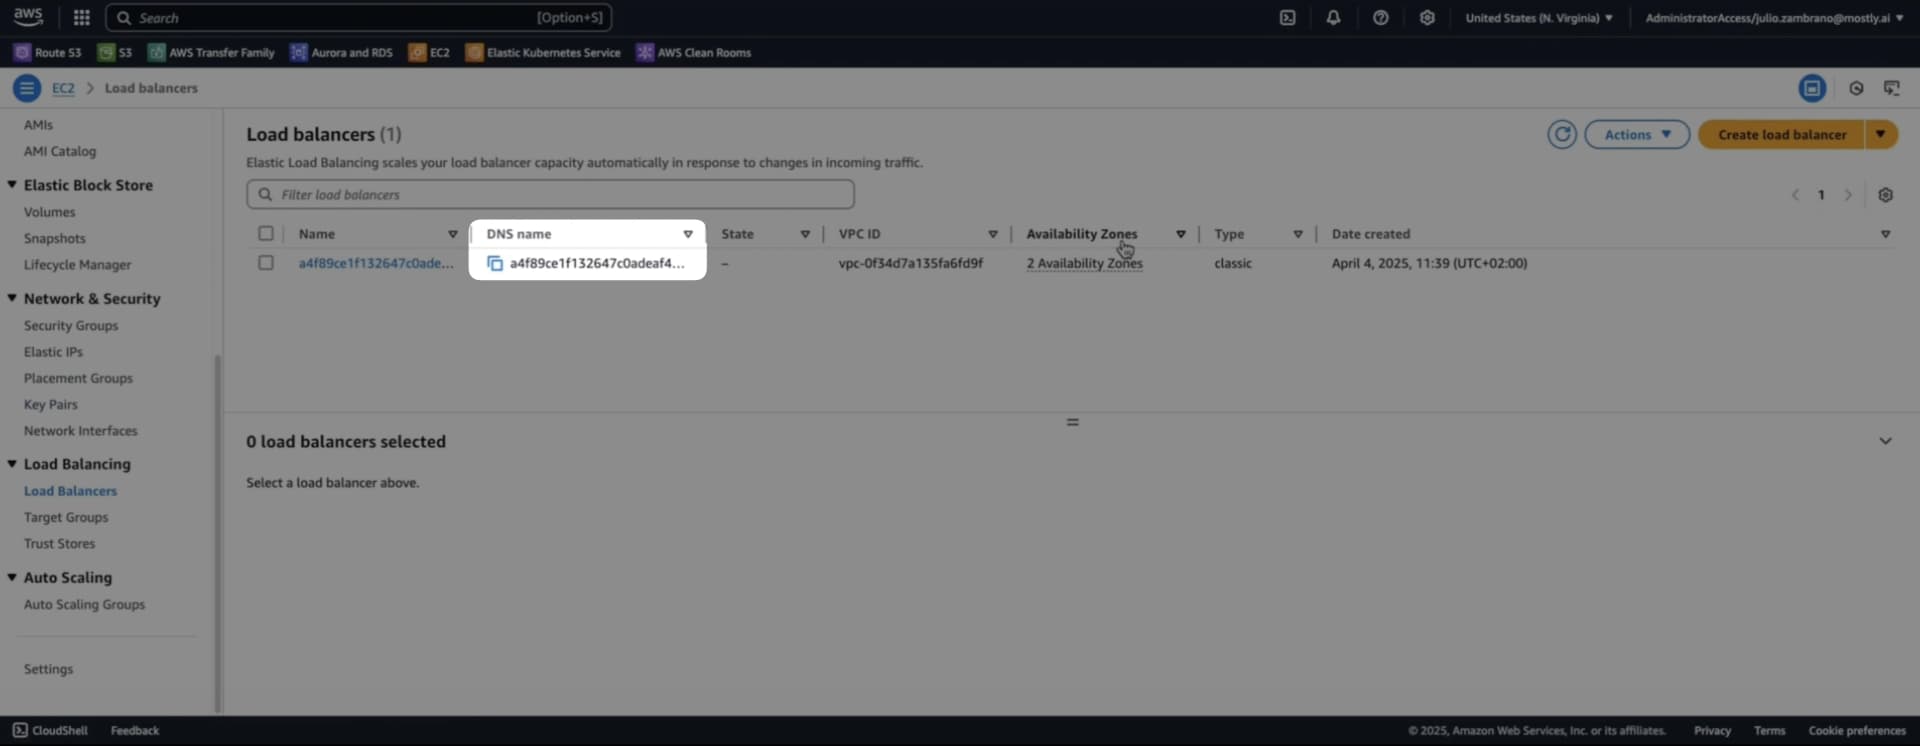Open the blue info panel icon
Image resolution: width=1920 pixels, height=746 pixels.
pyautogui.click(x=1812, y=88)
